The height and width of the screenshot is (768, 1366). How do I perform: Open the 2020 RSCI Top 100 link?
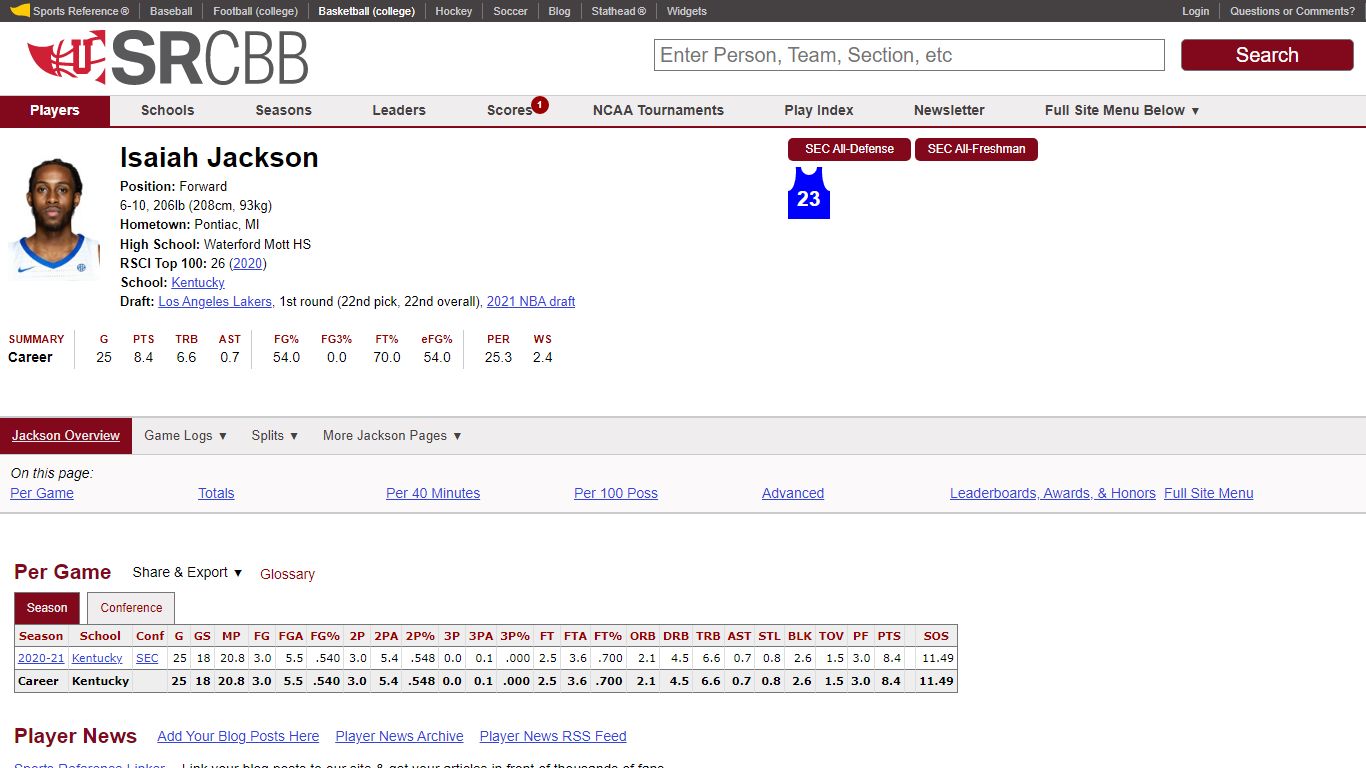tap(248, 263)
